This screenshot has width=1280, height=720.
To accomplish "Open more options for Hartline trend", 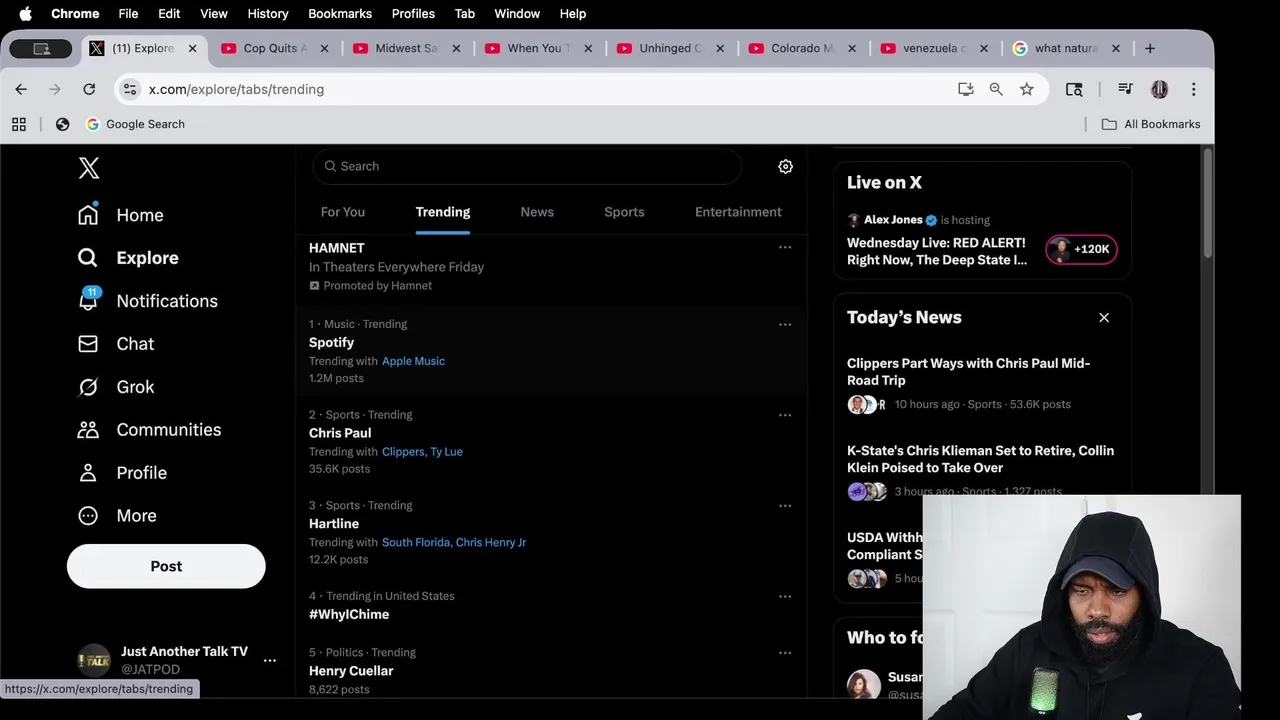I will (x=785, y=505).
